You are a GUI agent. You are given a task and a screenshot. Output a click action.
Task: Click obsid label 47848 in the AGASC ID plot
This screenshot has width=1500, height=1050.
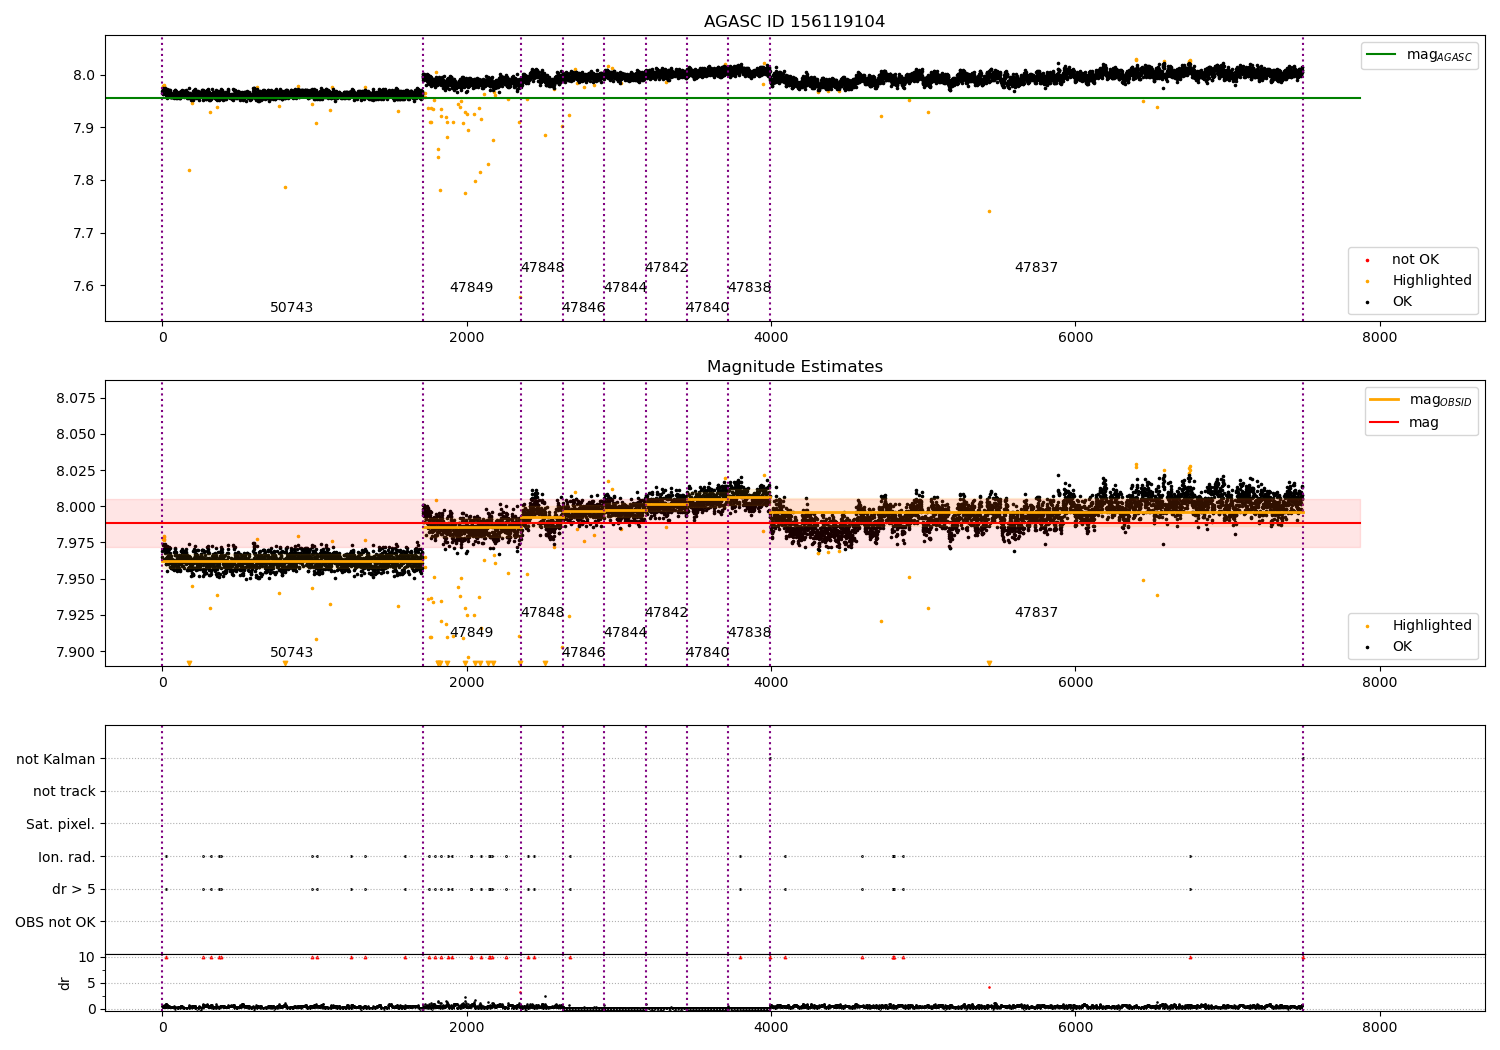click(542, 268)
